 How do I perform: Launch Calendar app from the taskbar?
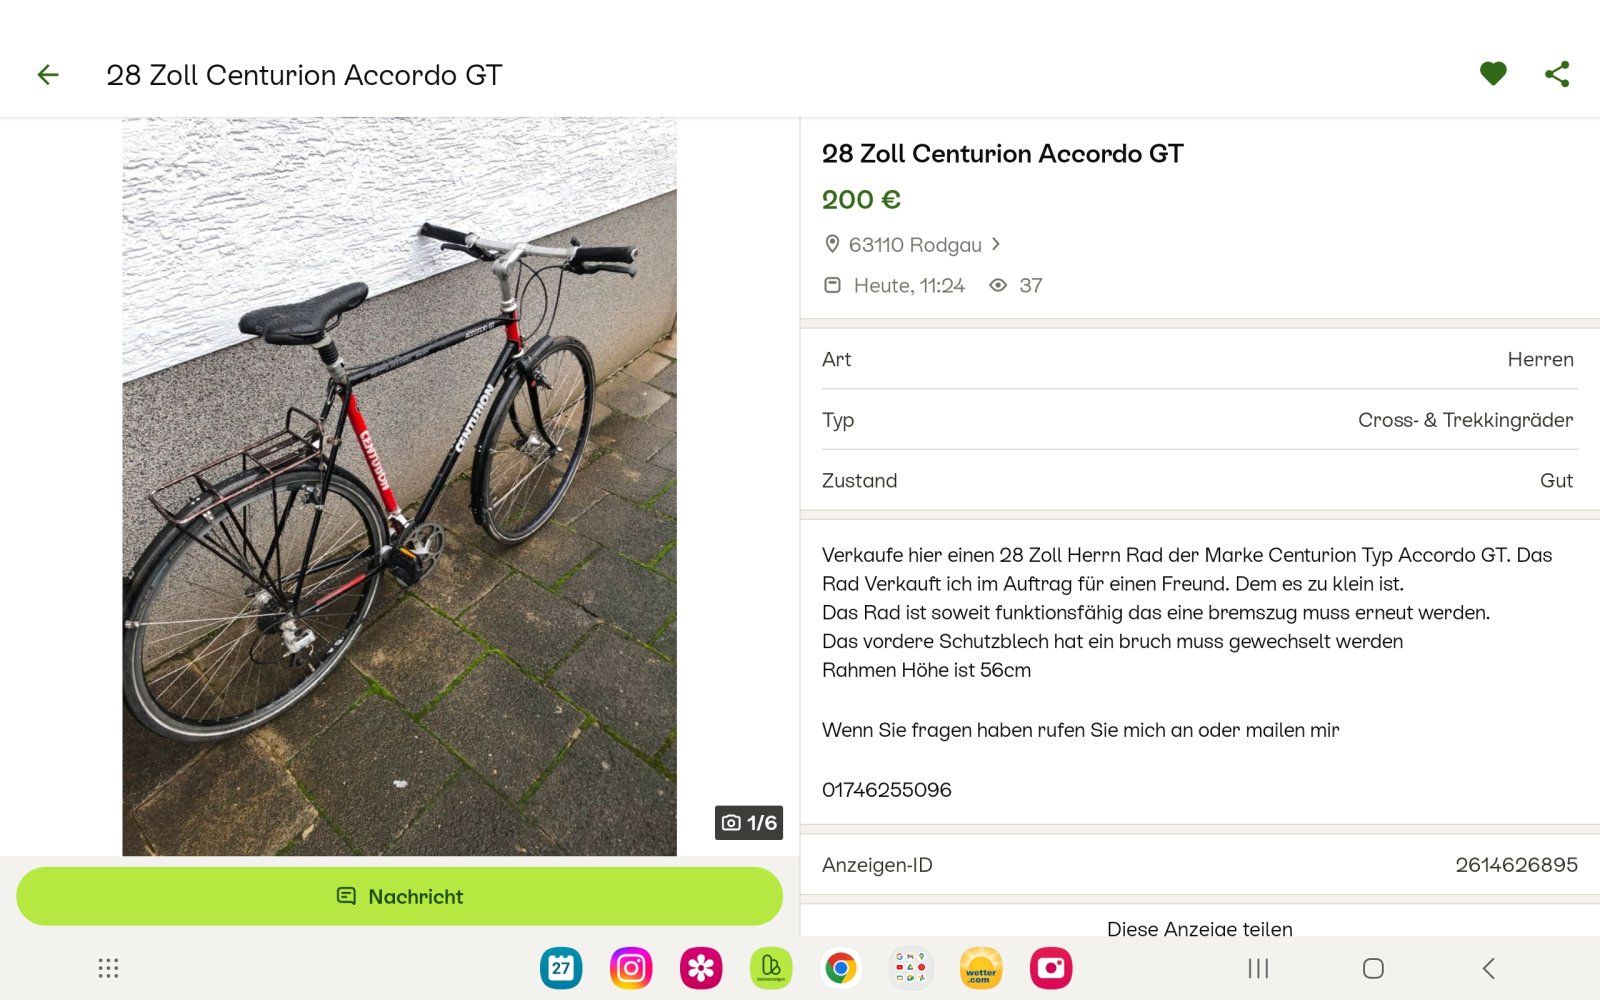point(561,968)
